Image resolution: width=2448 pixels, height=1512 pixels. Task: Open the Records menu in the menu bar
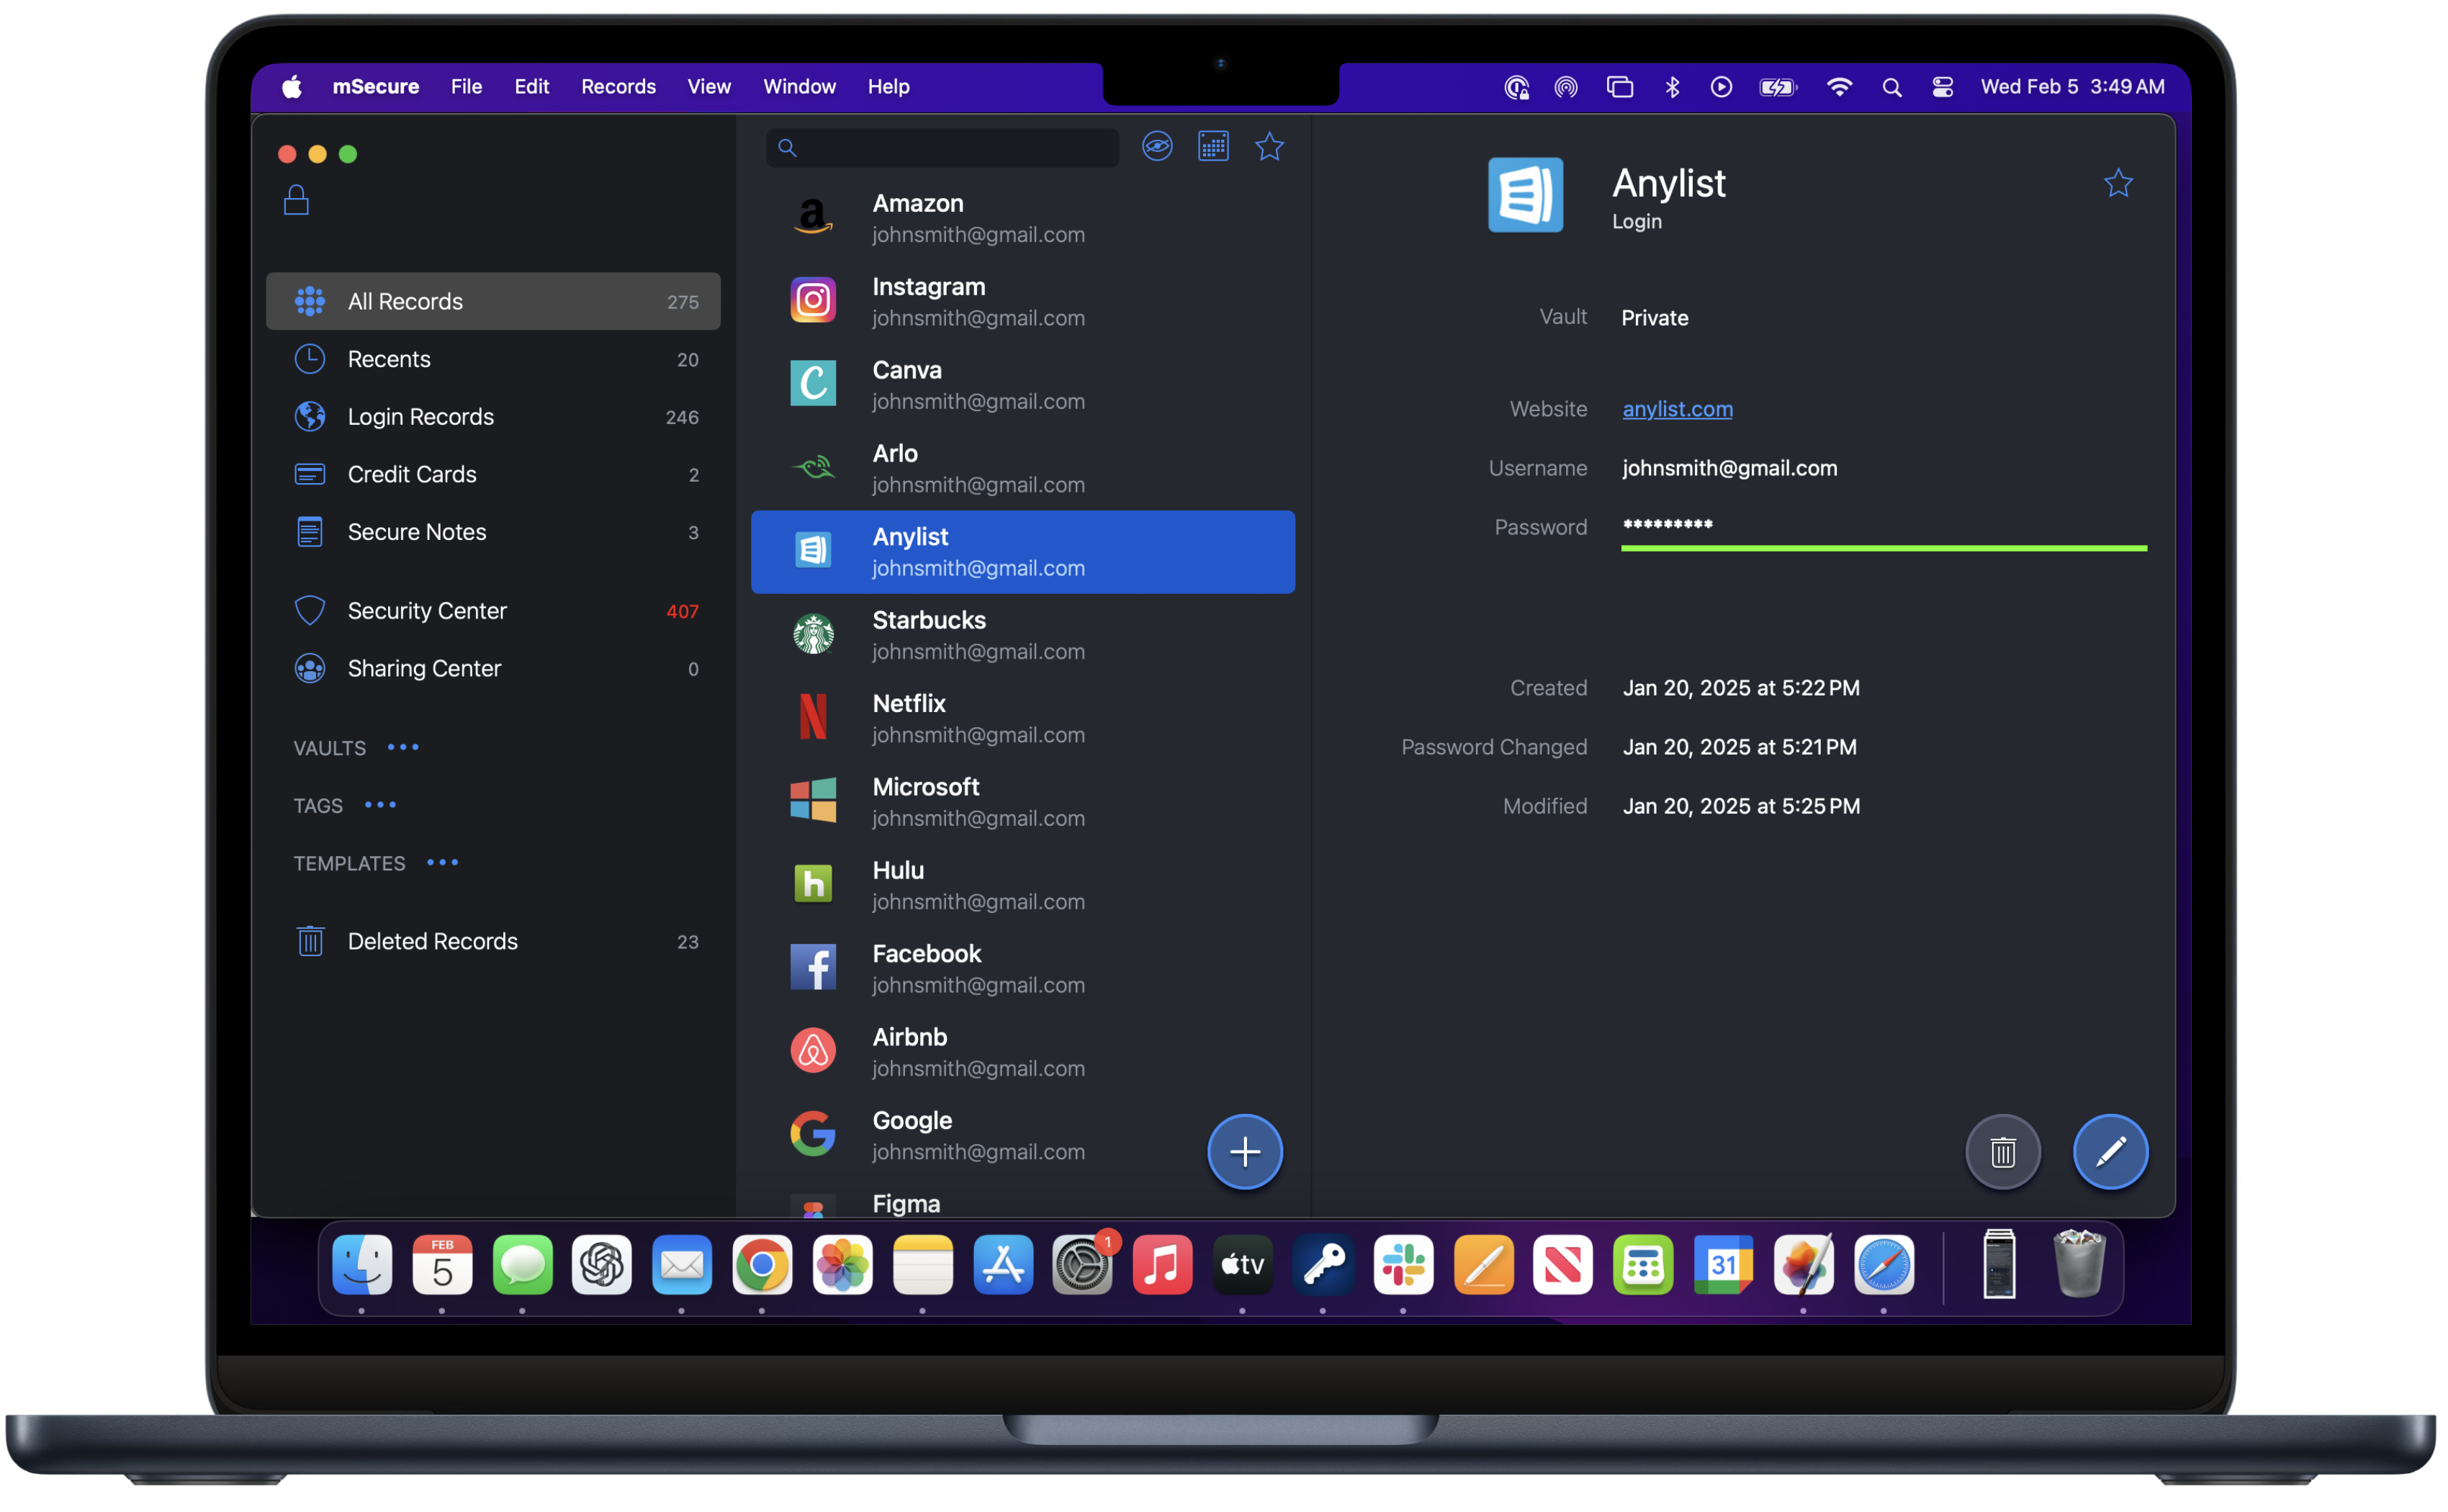[618, 87]
